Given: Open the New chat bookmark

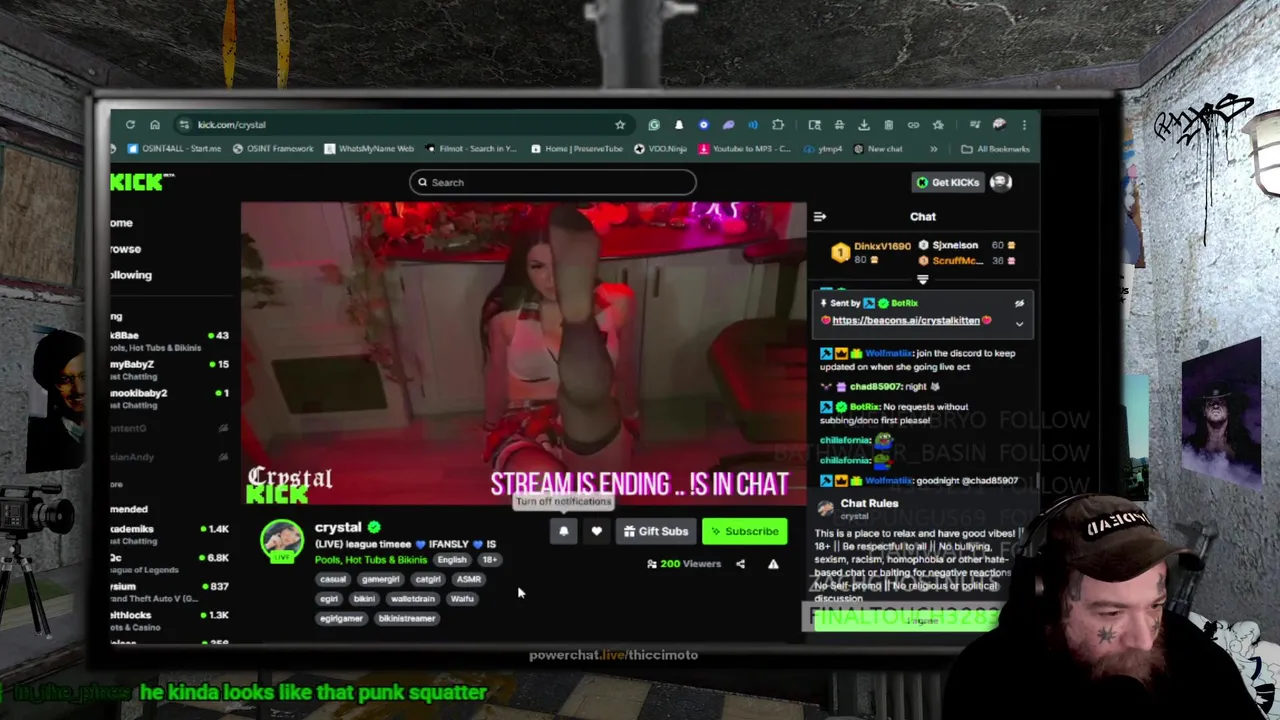Looking at the screenshot, I should pyautogui.click(x=878, y=149).
